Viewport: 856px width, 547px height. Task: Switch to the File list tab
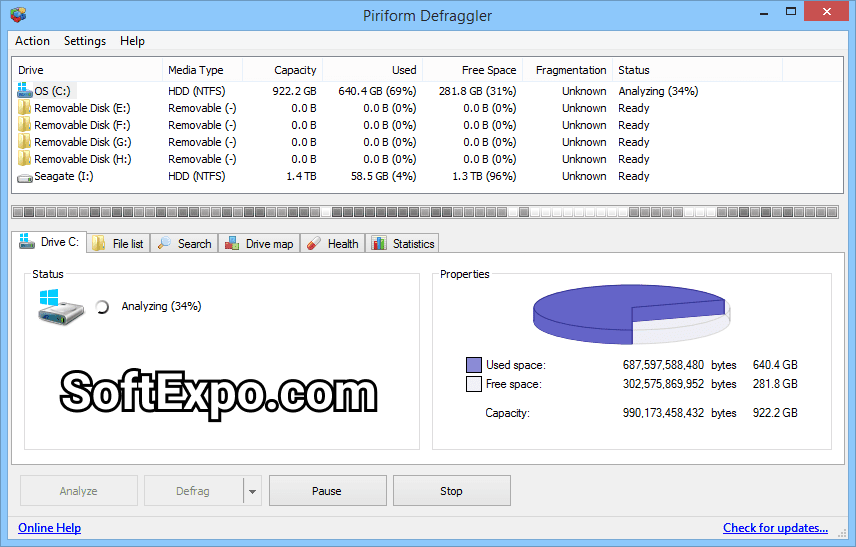(x=118, y=243)
